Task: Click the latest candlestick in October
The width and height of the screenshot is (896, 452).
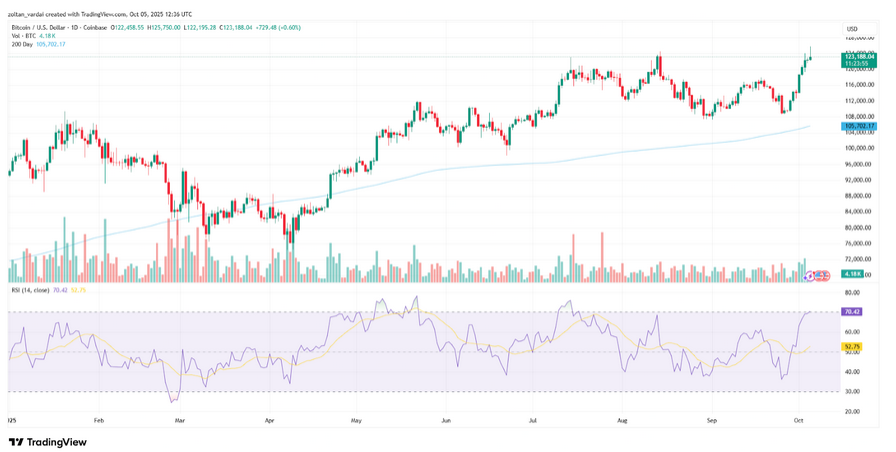Action: pos(811,54)
